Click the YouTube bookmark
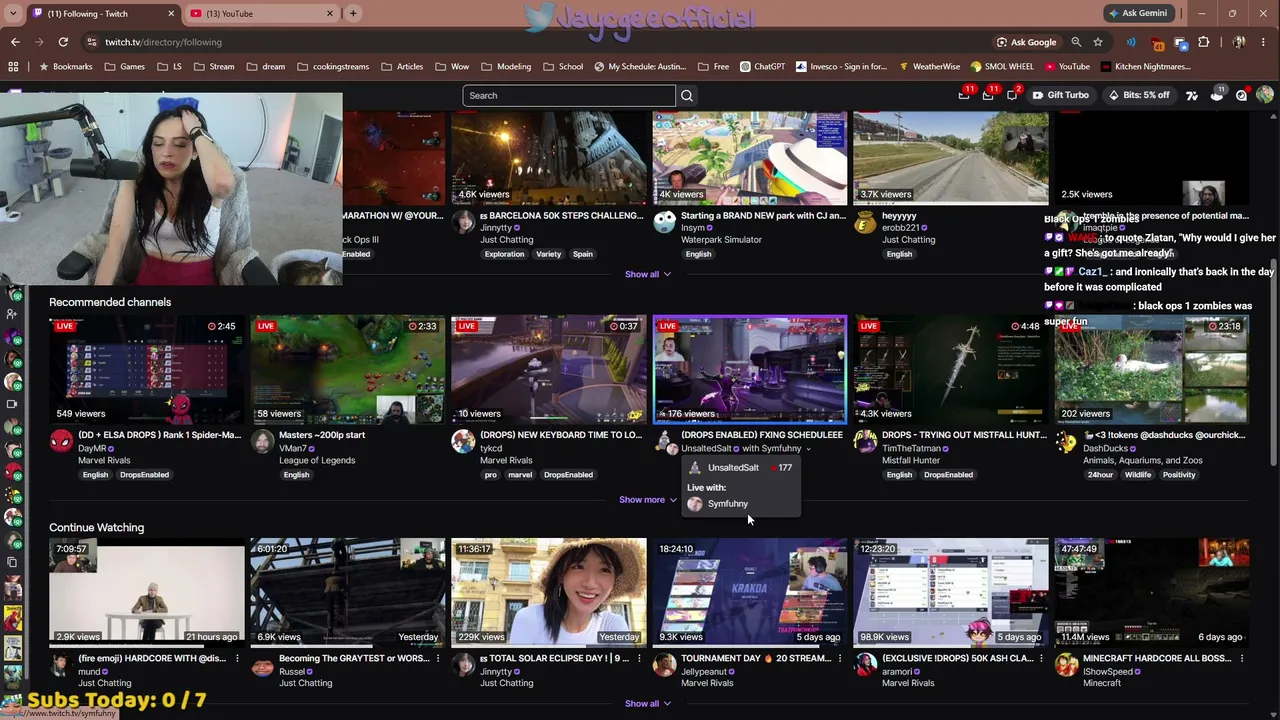The width and height of the screenshot is (1280, 720). point(1066,67)
